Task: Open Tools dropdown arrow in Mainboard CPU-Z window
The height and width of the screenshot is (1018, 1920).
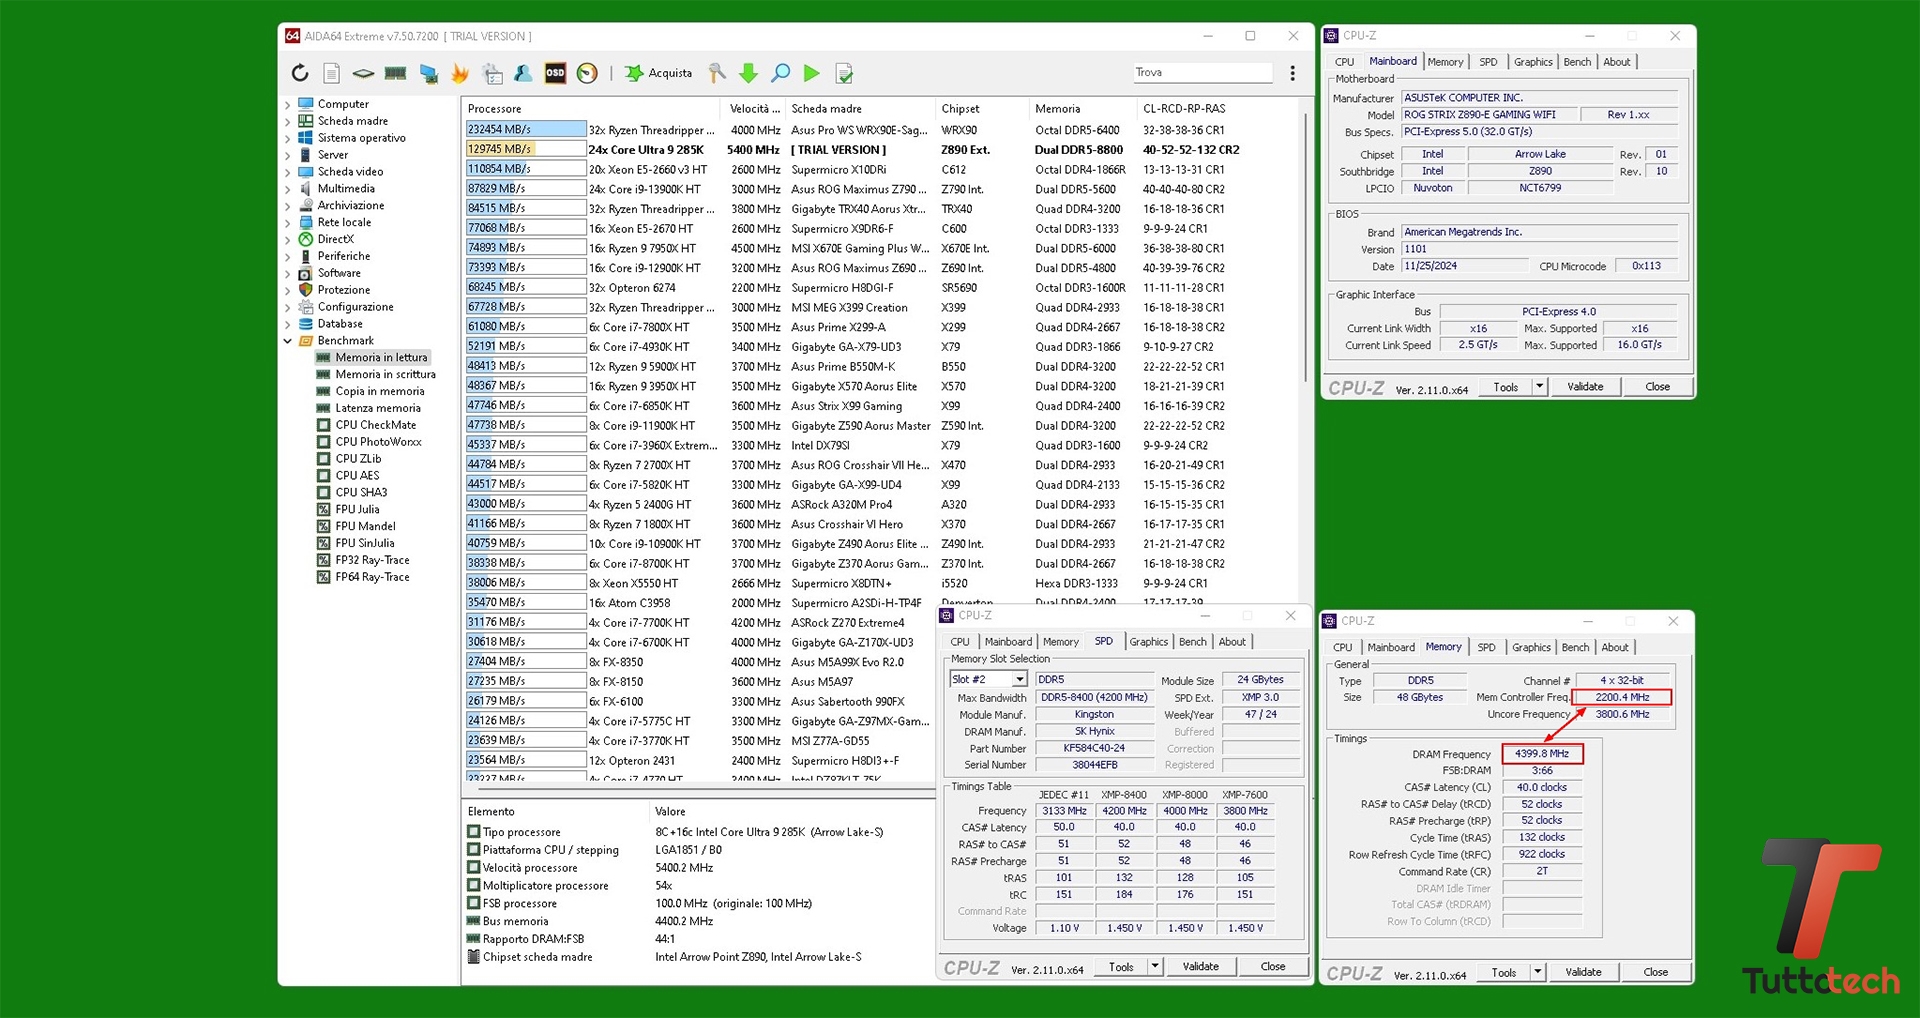Action: pyautogui.click(x=1539, y=387)
